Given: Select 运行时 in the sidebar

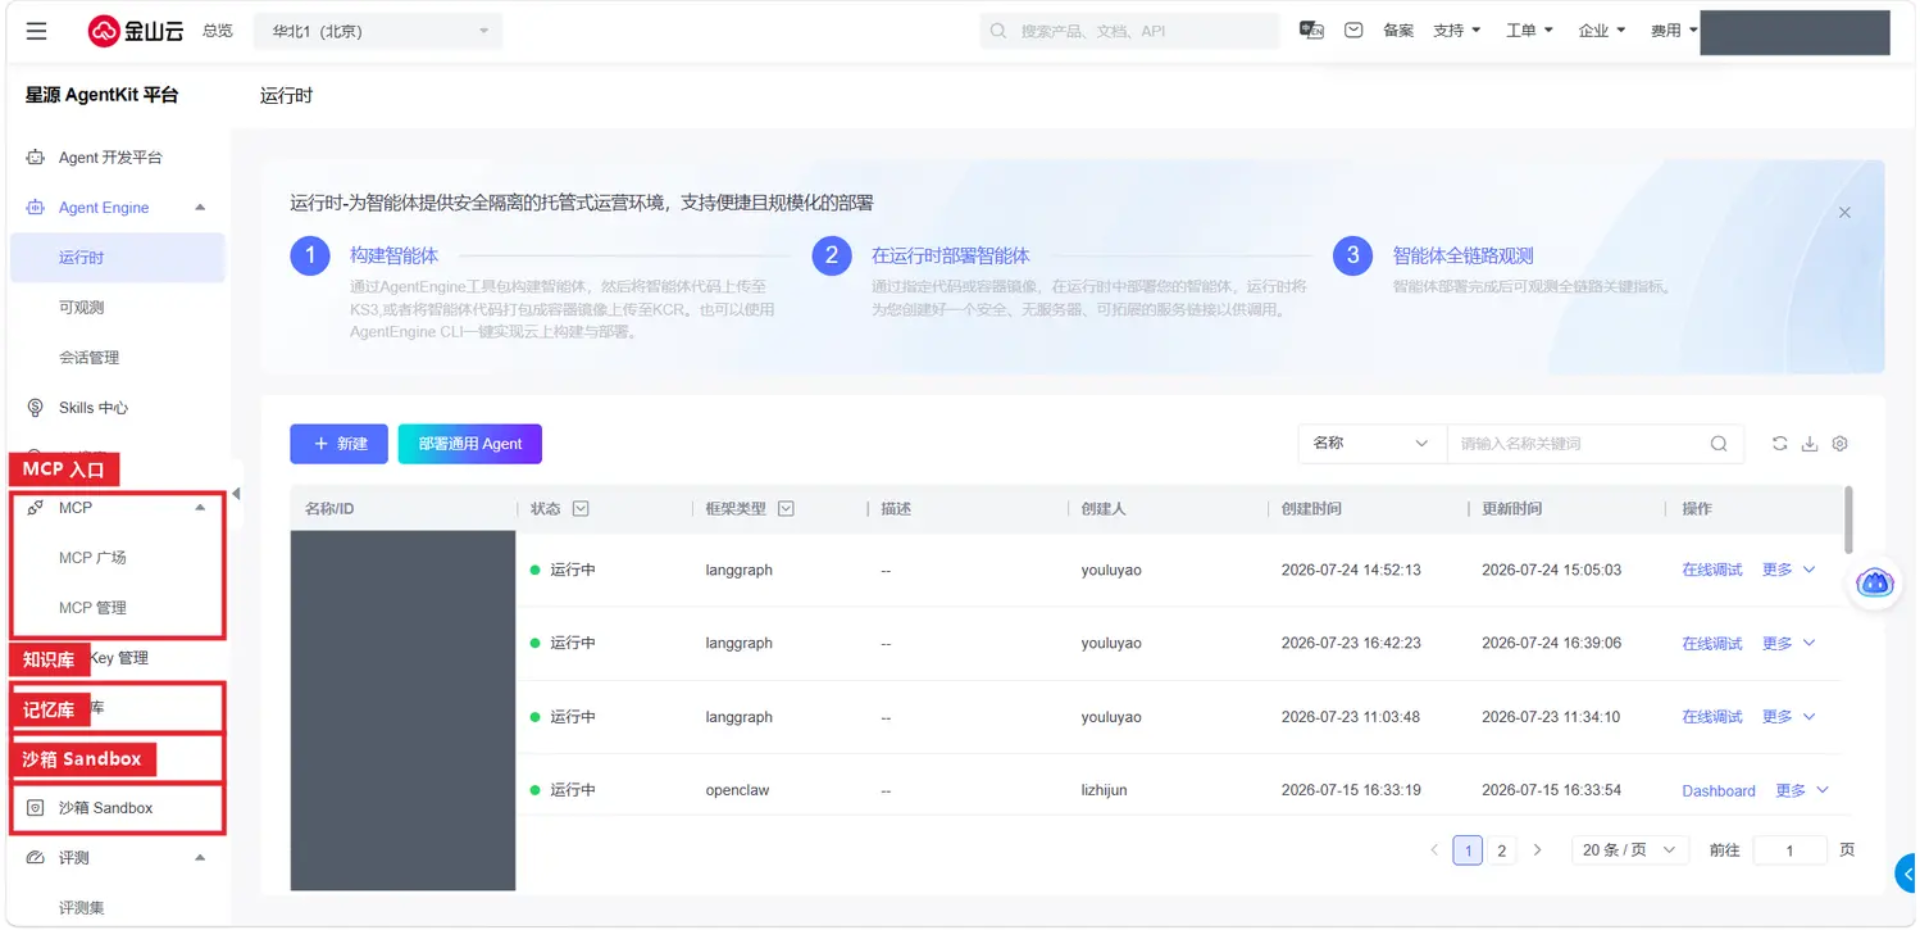Looking at the screenshot, I should tap(117, 257).
